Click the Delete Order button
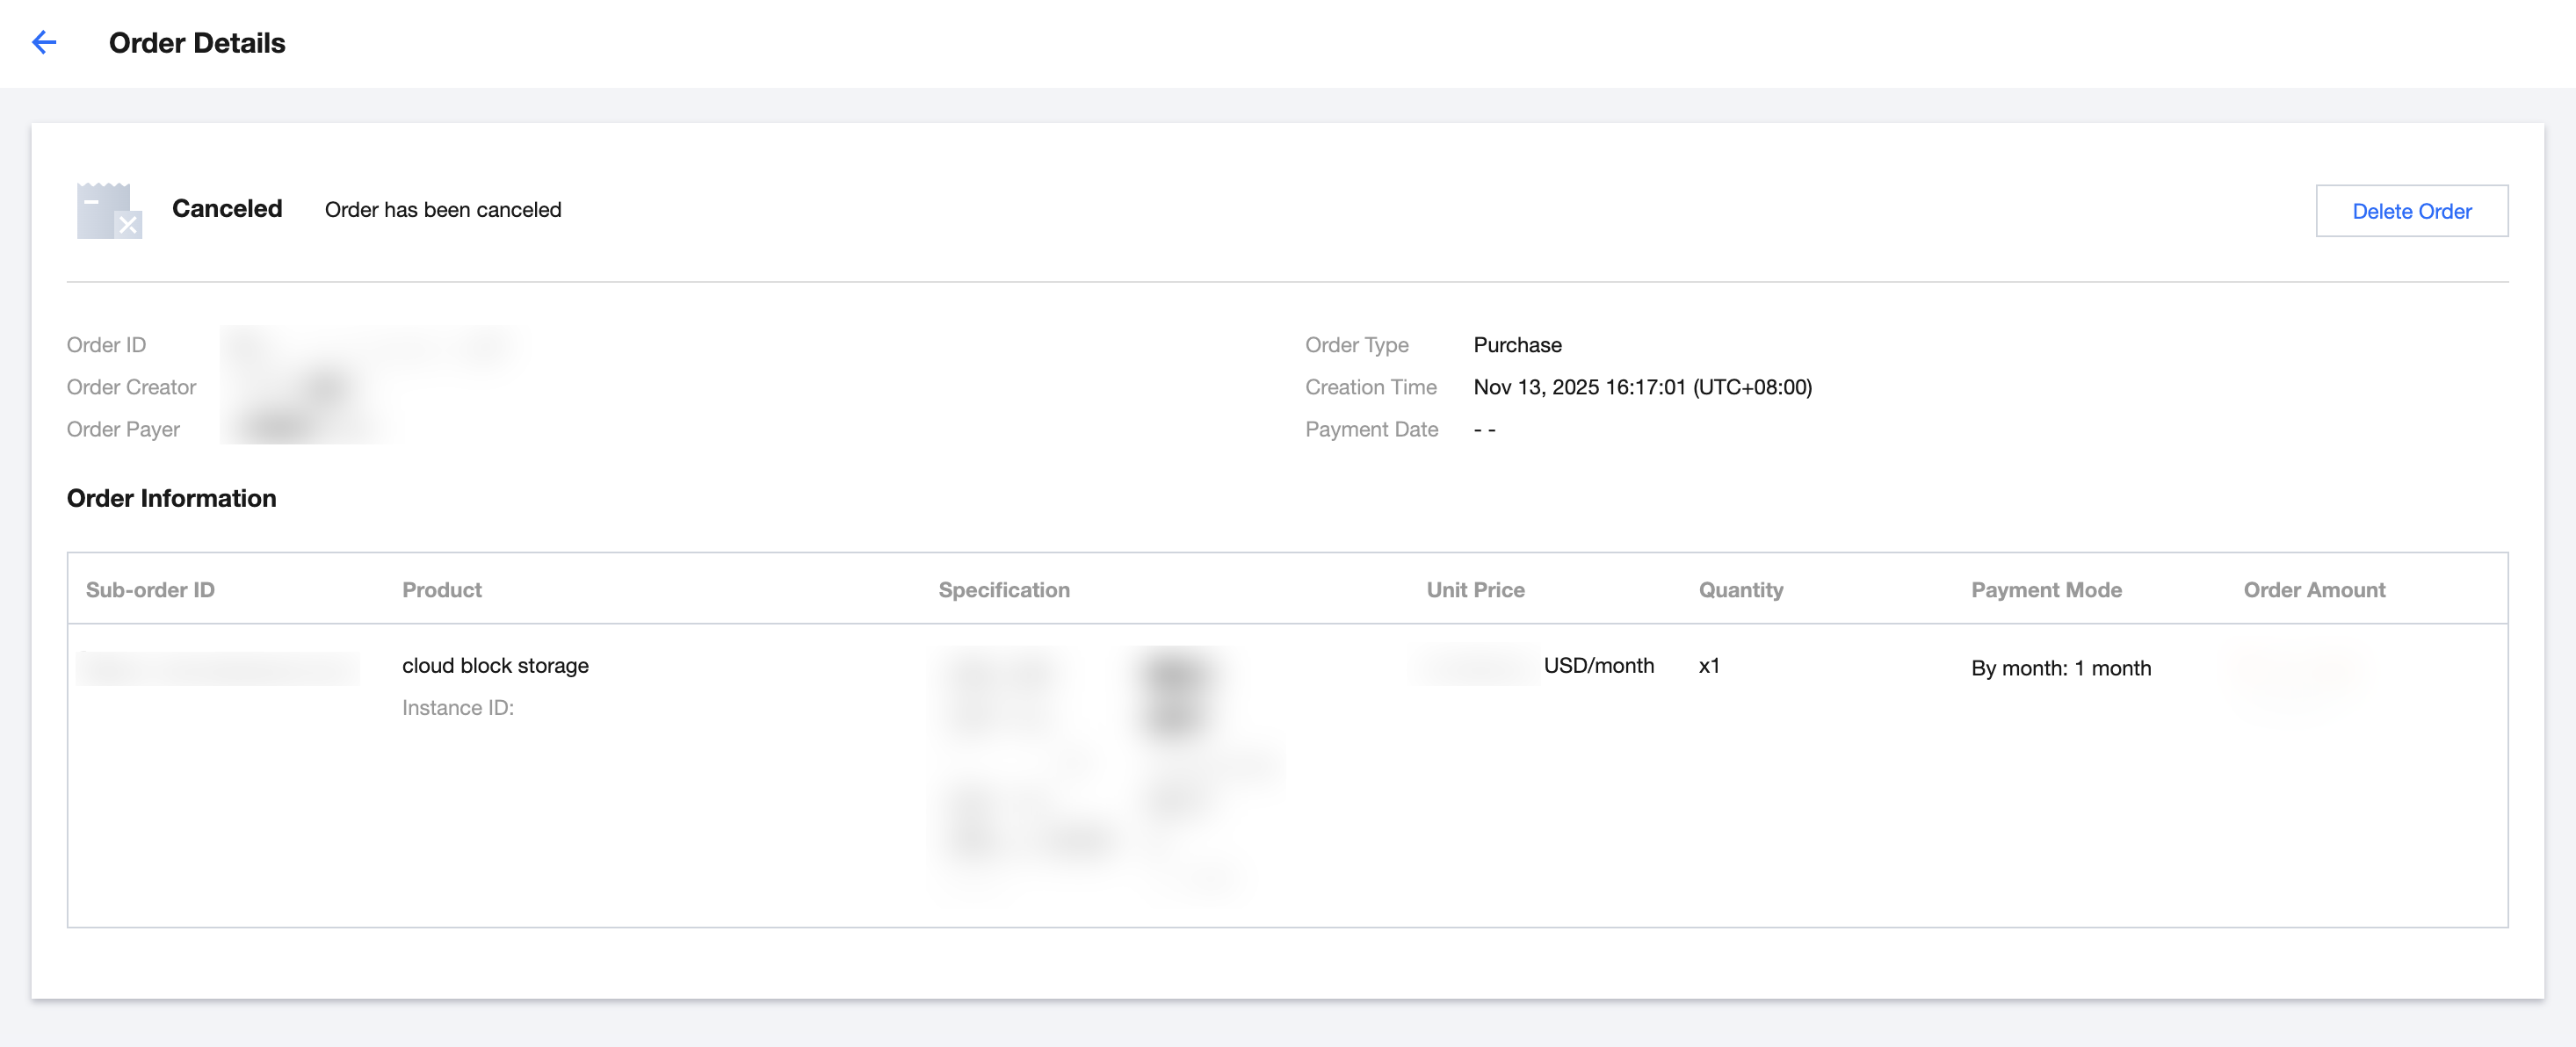2576x1047 pixels. pyautogui.click(x=2411, y=211)
